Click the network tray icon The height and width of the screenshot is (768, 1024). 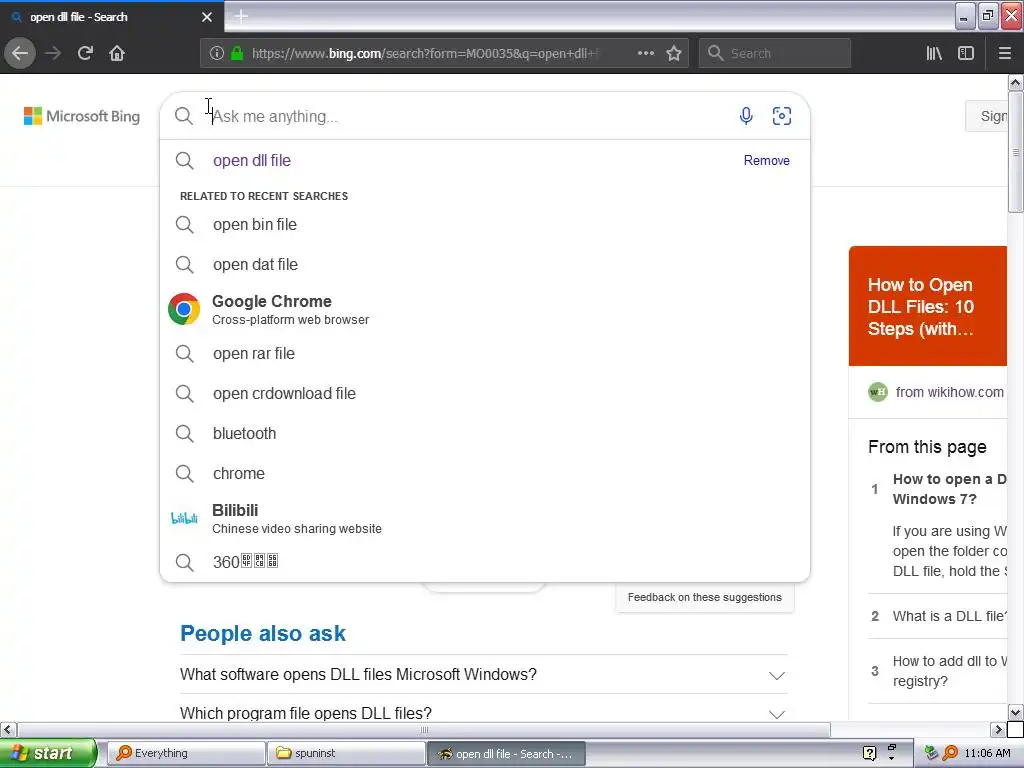(931, 754)
